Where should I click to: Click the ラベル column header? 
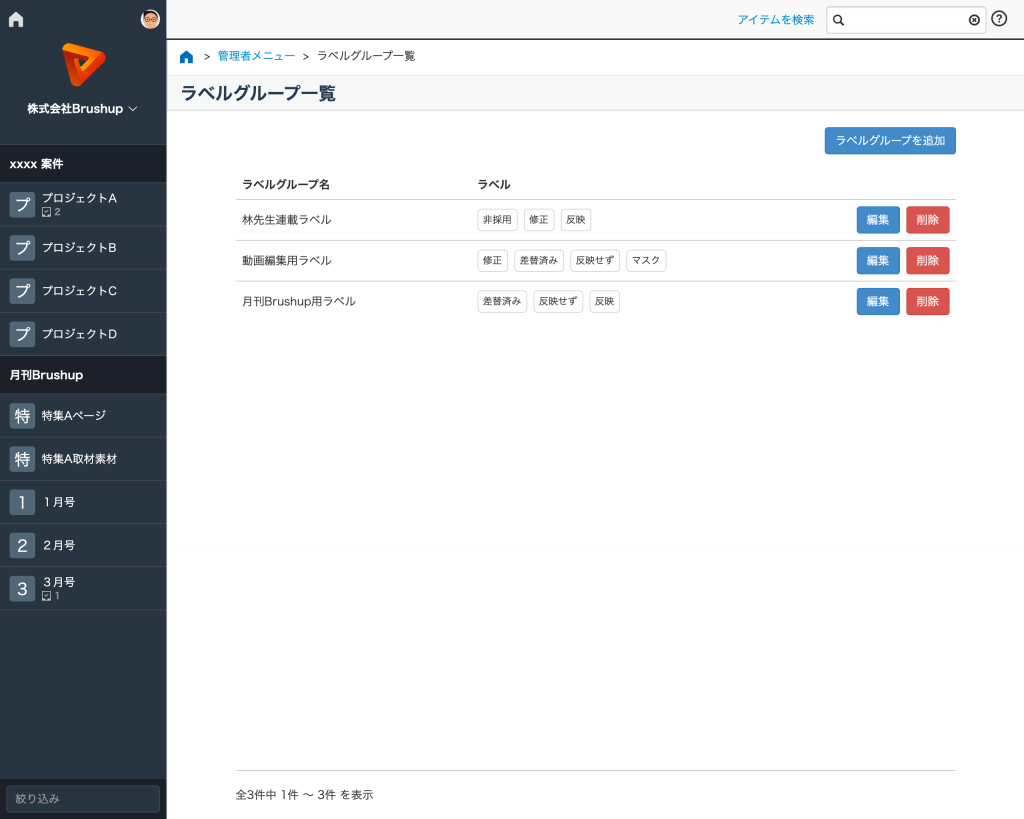pyautogui.click(x=494, y=185)
